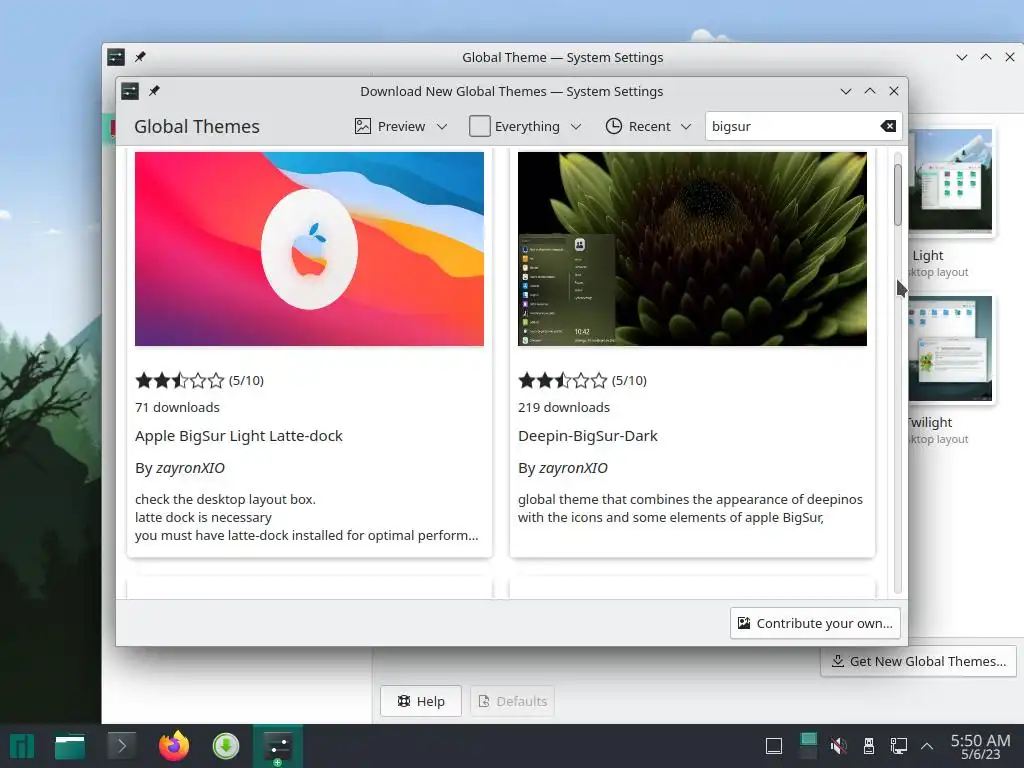Open Deepin-BigSur-Dark preview image
1024x768 pixels.
tap(692, 249)
